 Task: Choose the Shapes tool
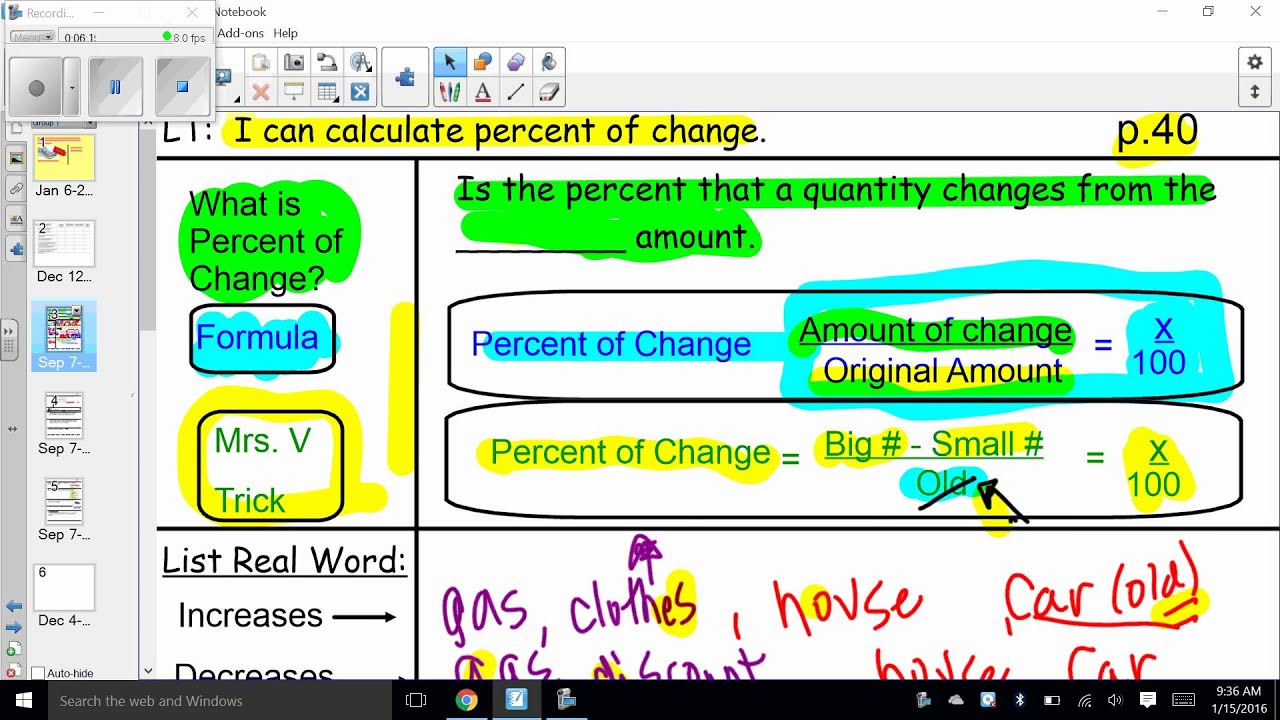483,62
